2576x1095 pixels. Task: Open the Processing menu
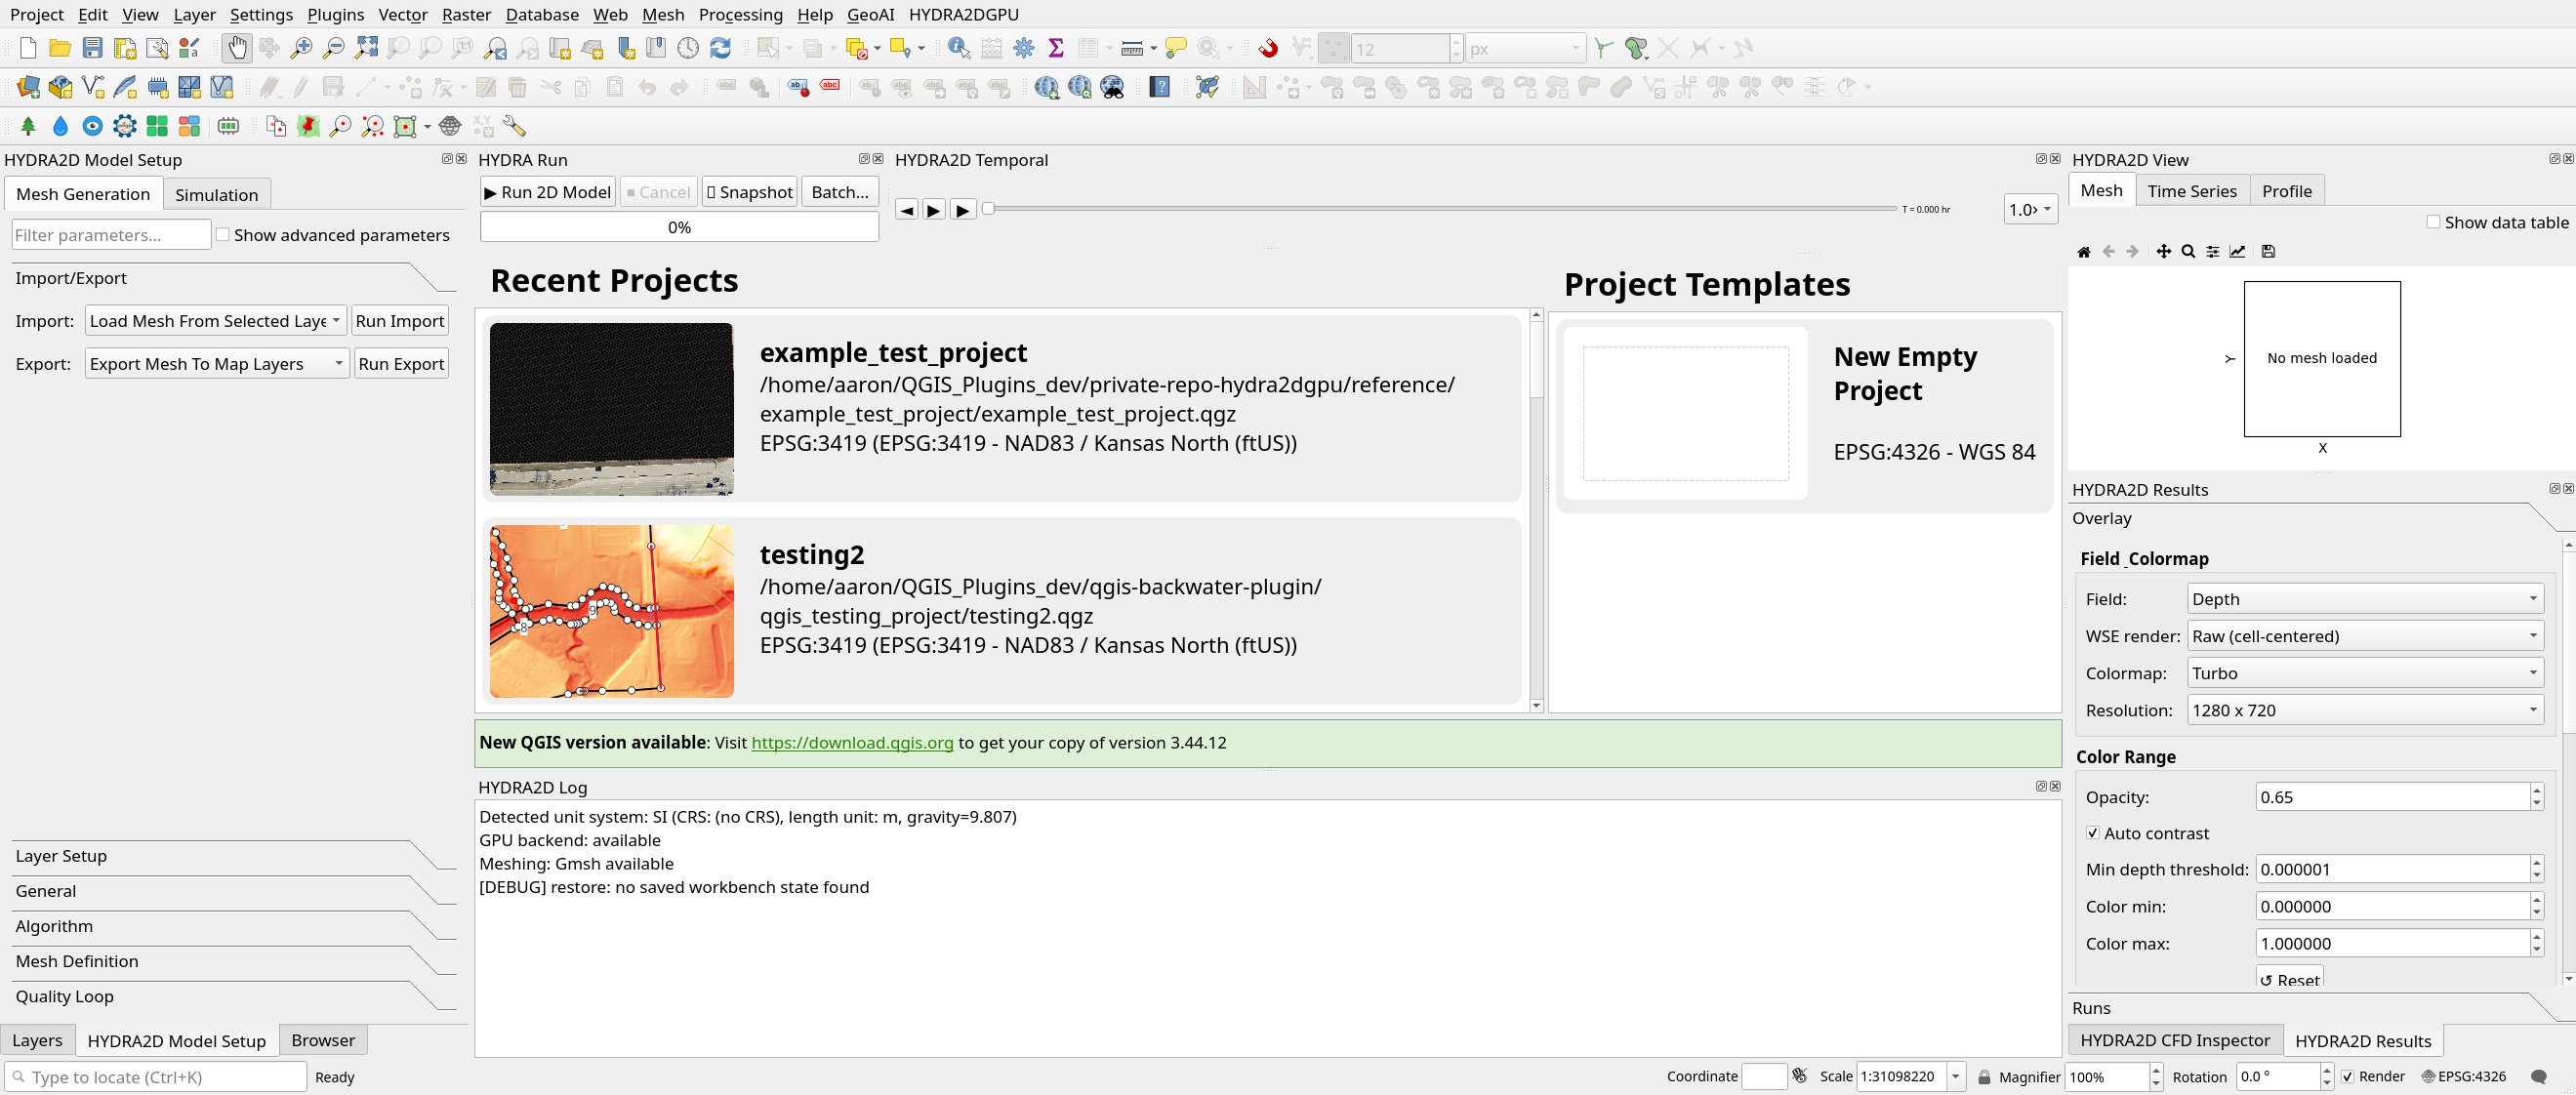(x=740, y=14)
